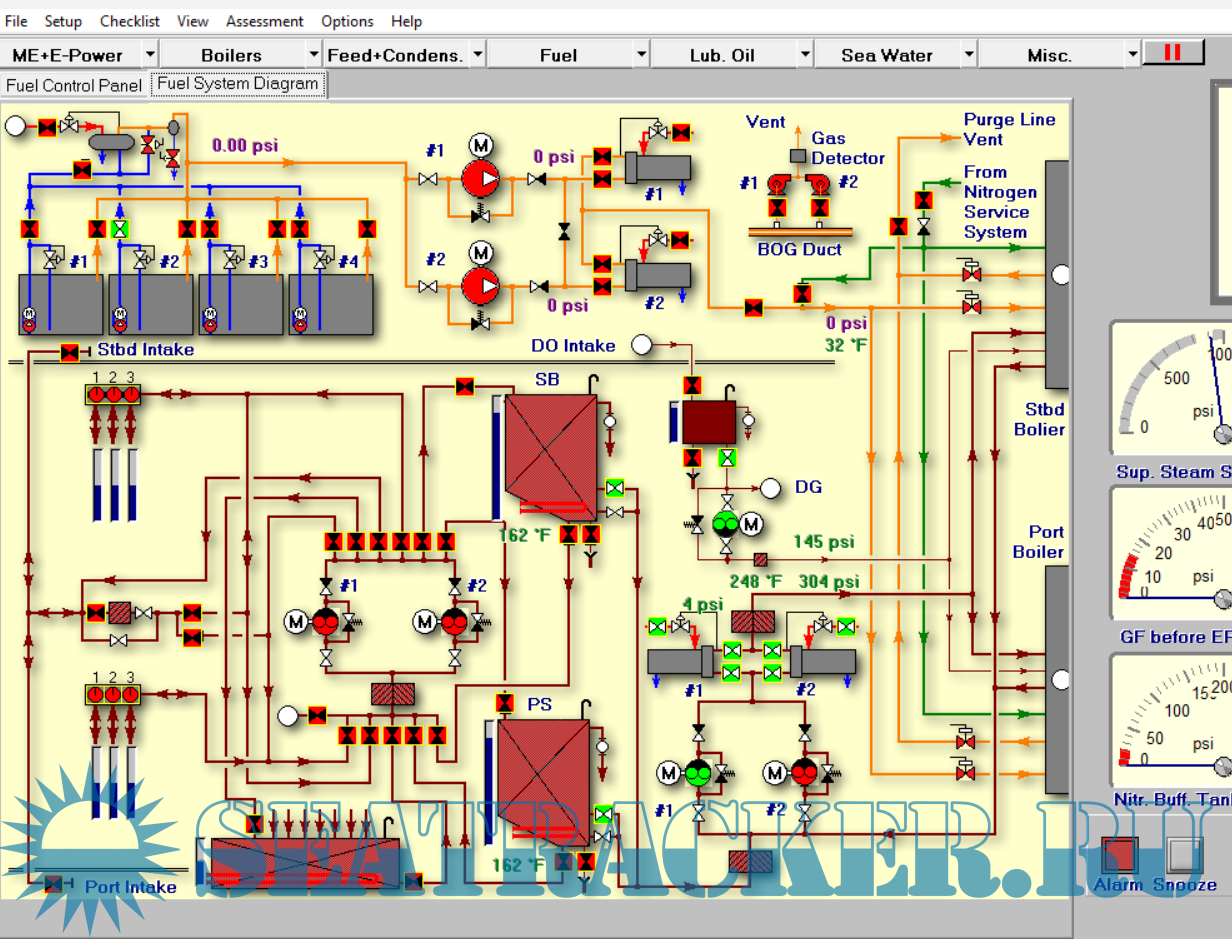Image resolution: width=1232 pixels, height=939 pixels.
Task: Click the Boilers toolbar button
Action: pos(231,55)
